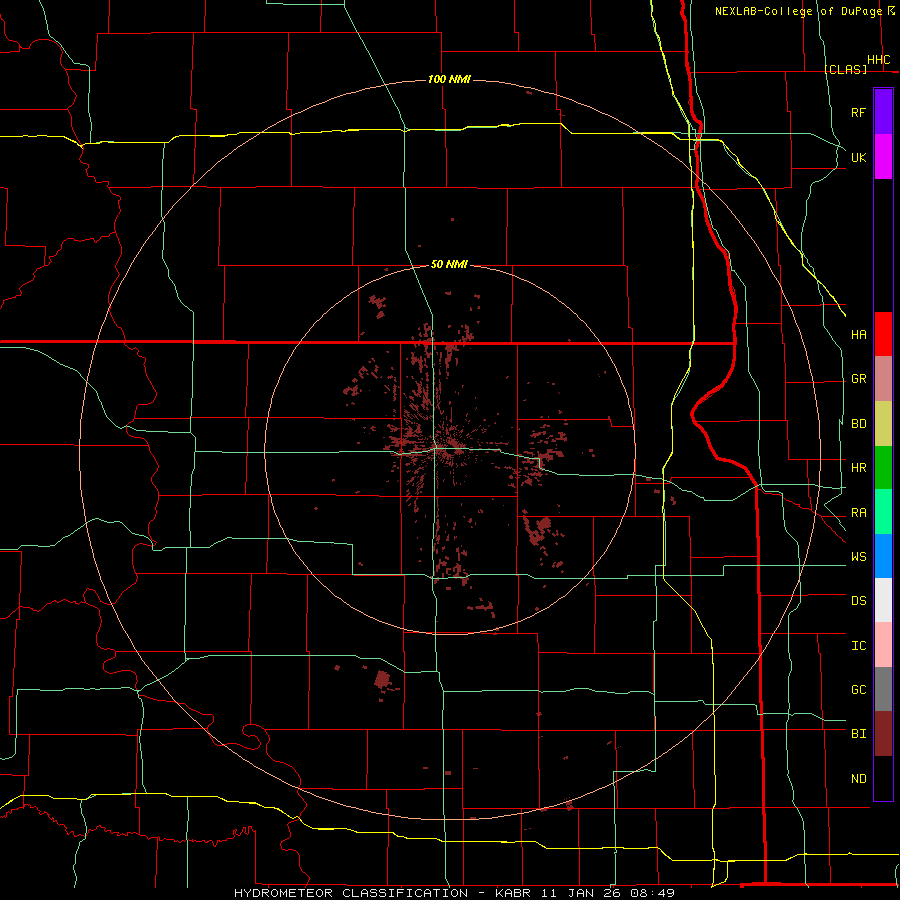The height and width of the screenshot is (900, 900).
Task: Click the UK legend label
Action: click(859, 157)
